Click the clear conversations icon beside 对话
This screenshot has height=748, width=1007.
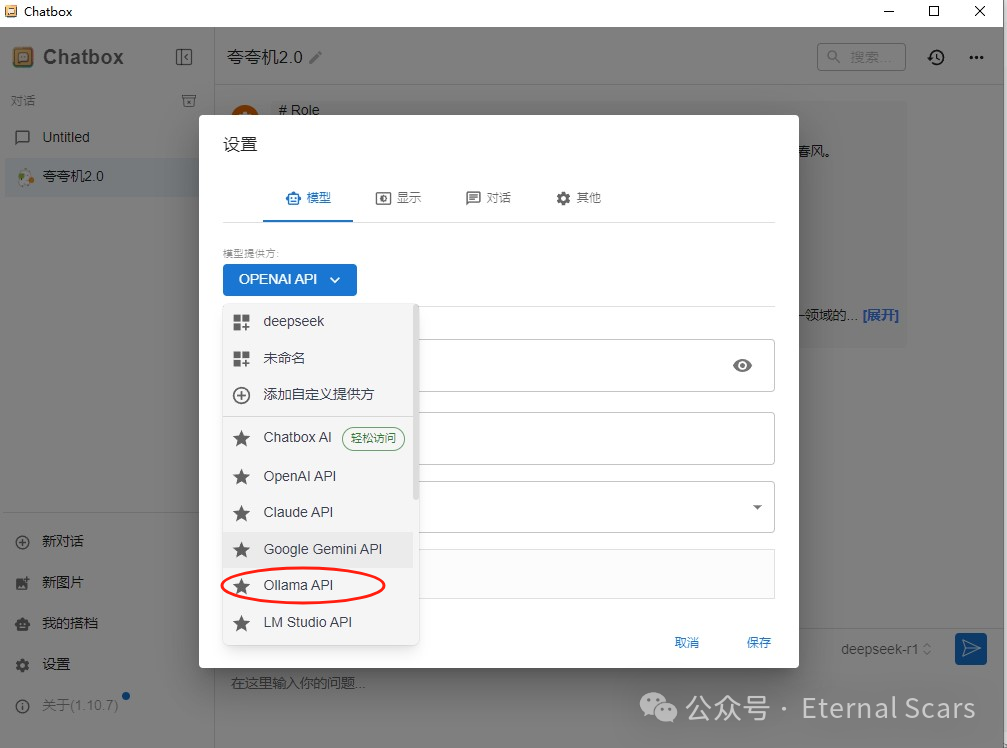click(189, 101)
